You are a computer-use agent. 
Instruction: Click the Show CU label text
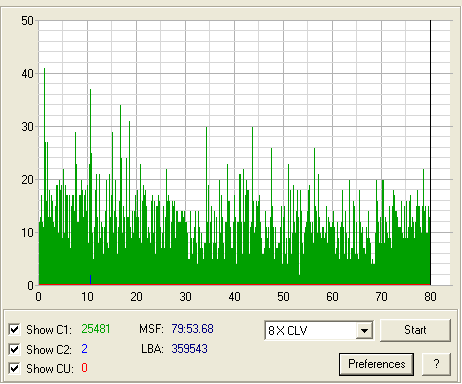tap(50, 369)
